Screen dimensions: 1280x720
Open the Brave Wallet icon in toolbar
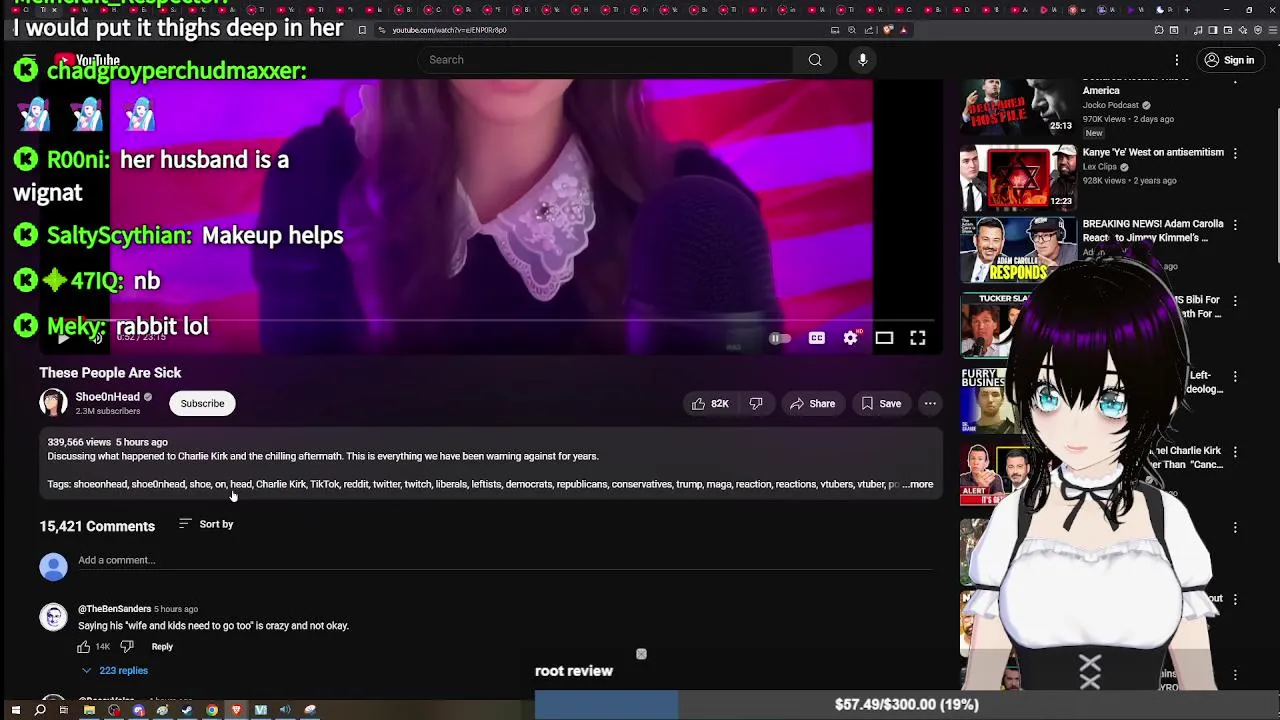(1228, 30)
